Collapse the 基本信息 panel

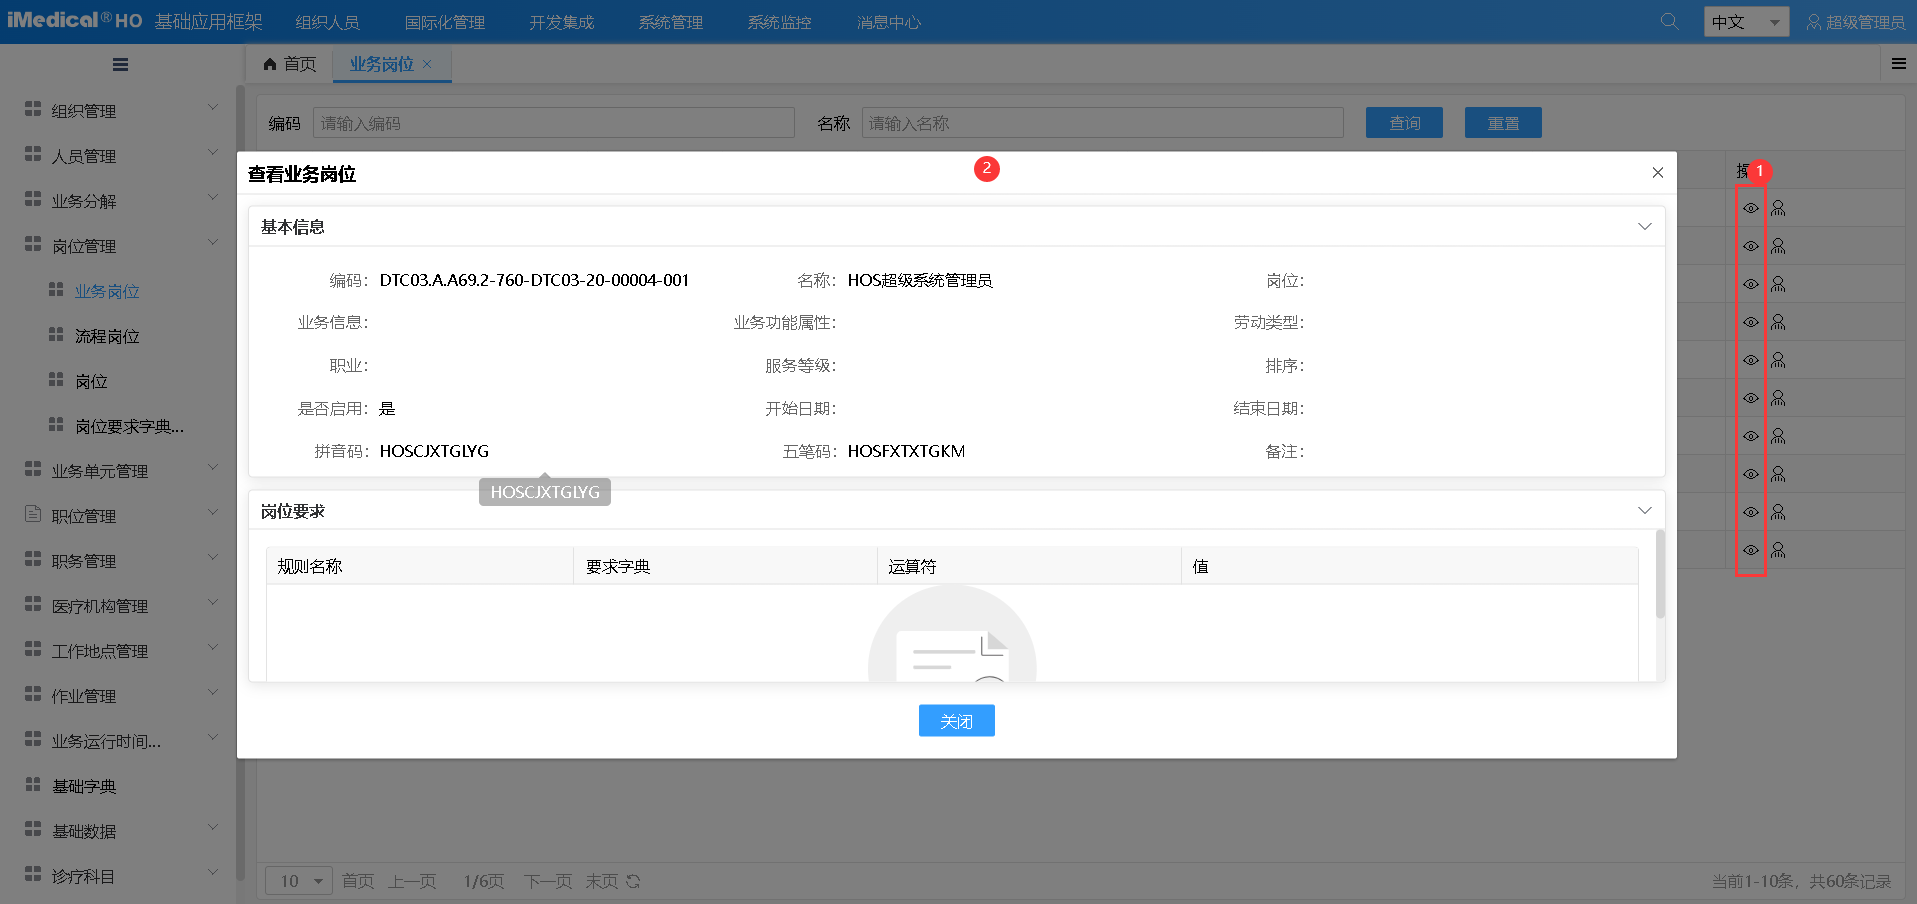[1644, 227]
